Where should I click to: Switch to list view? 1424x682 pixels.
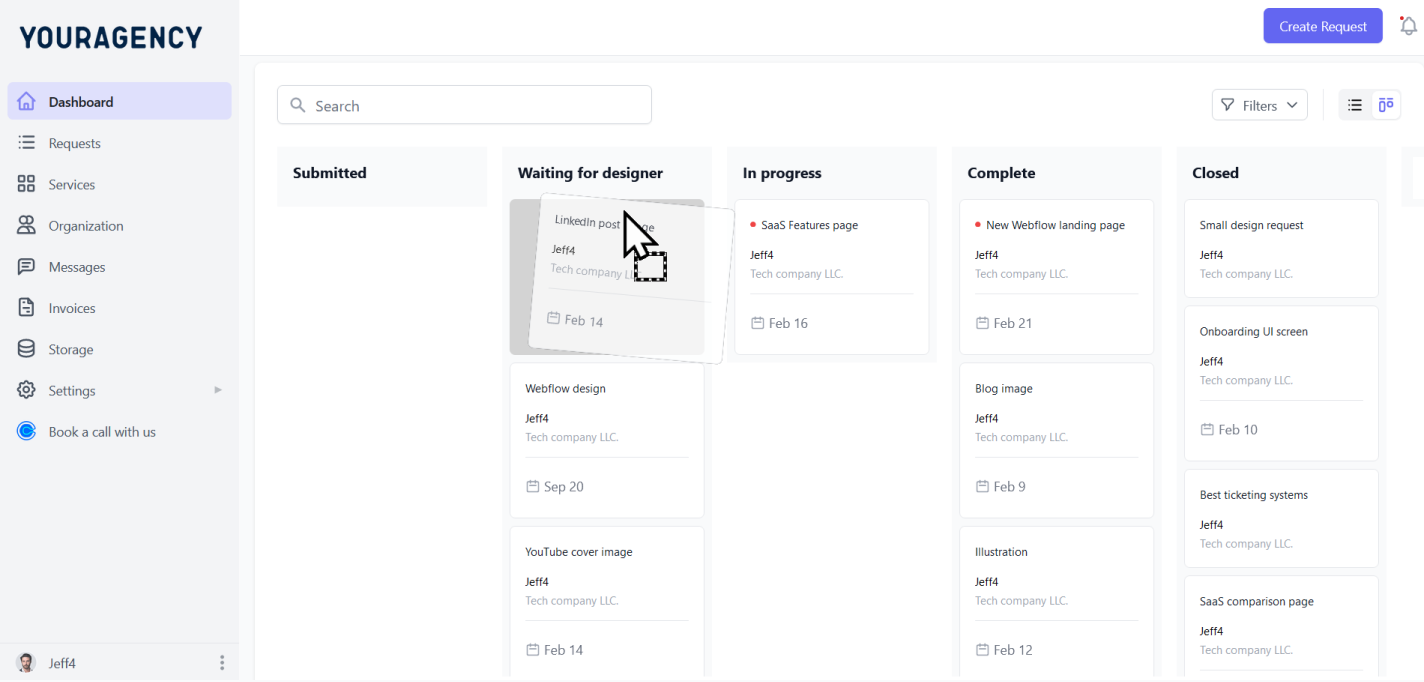point(1355,104)
